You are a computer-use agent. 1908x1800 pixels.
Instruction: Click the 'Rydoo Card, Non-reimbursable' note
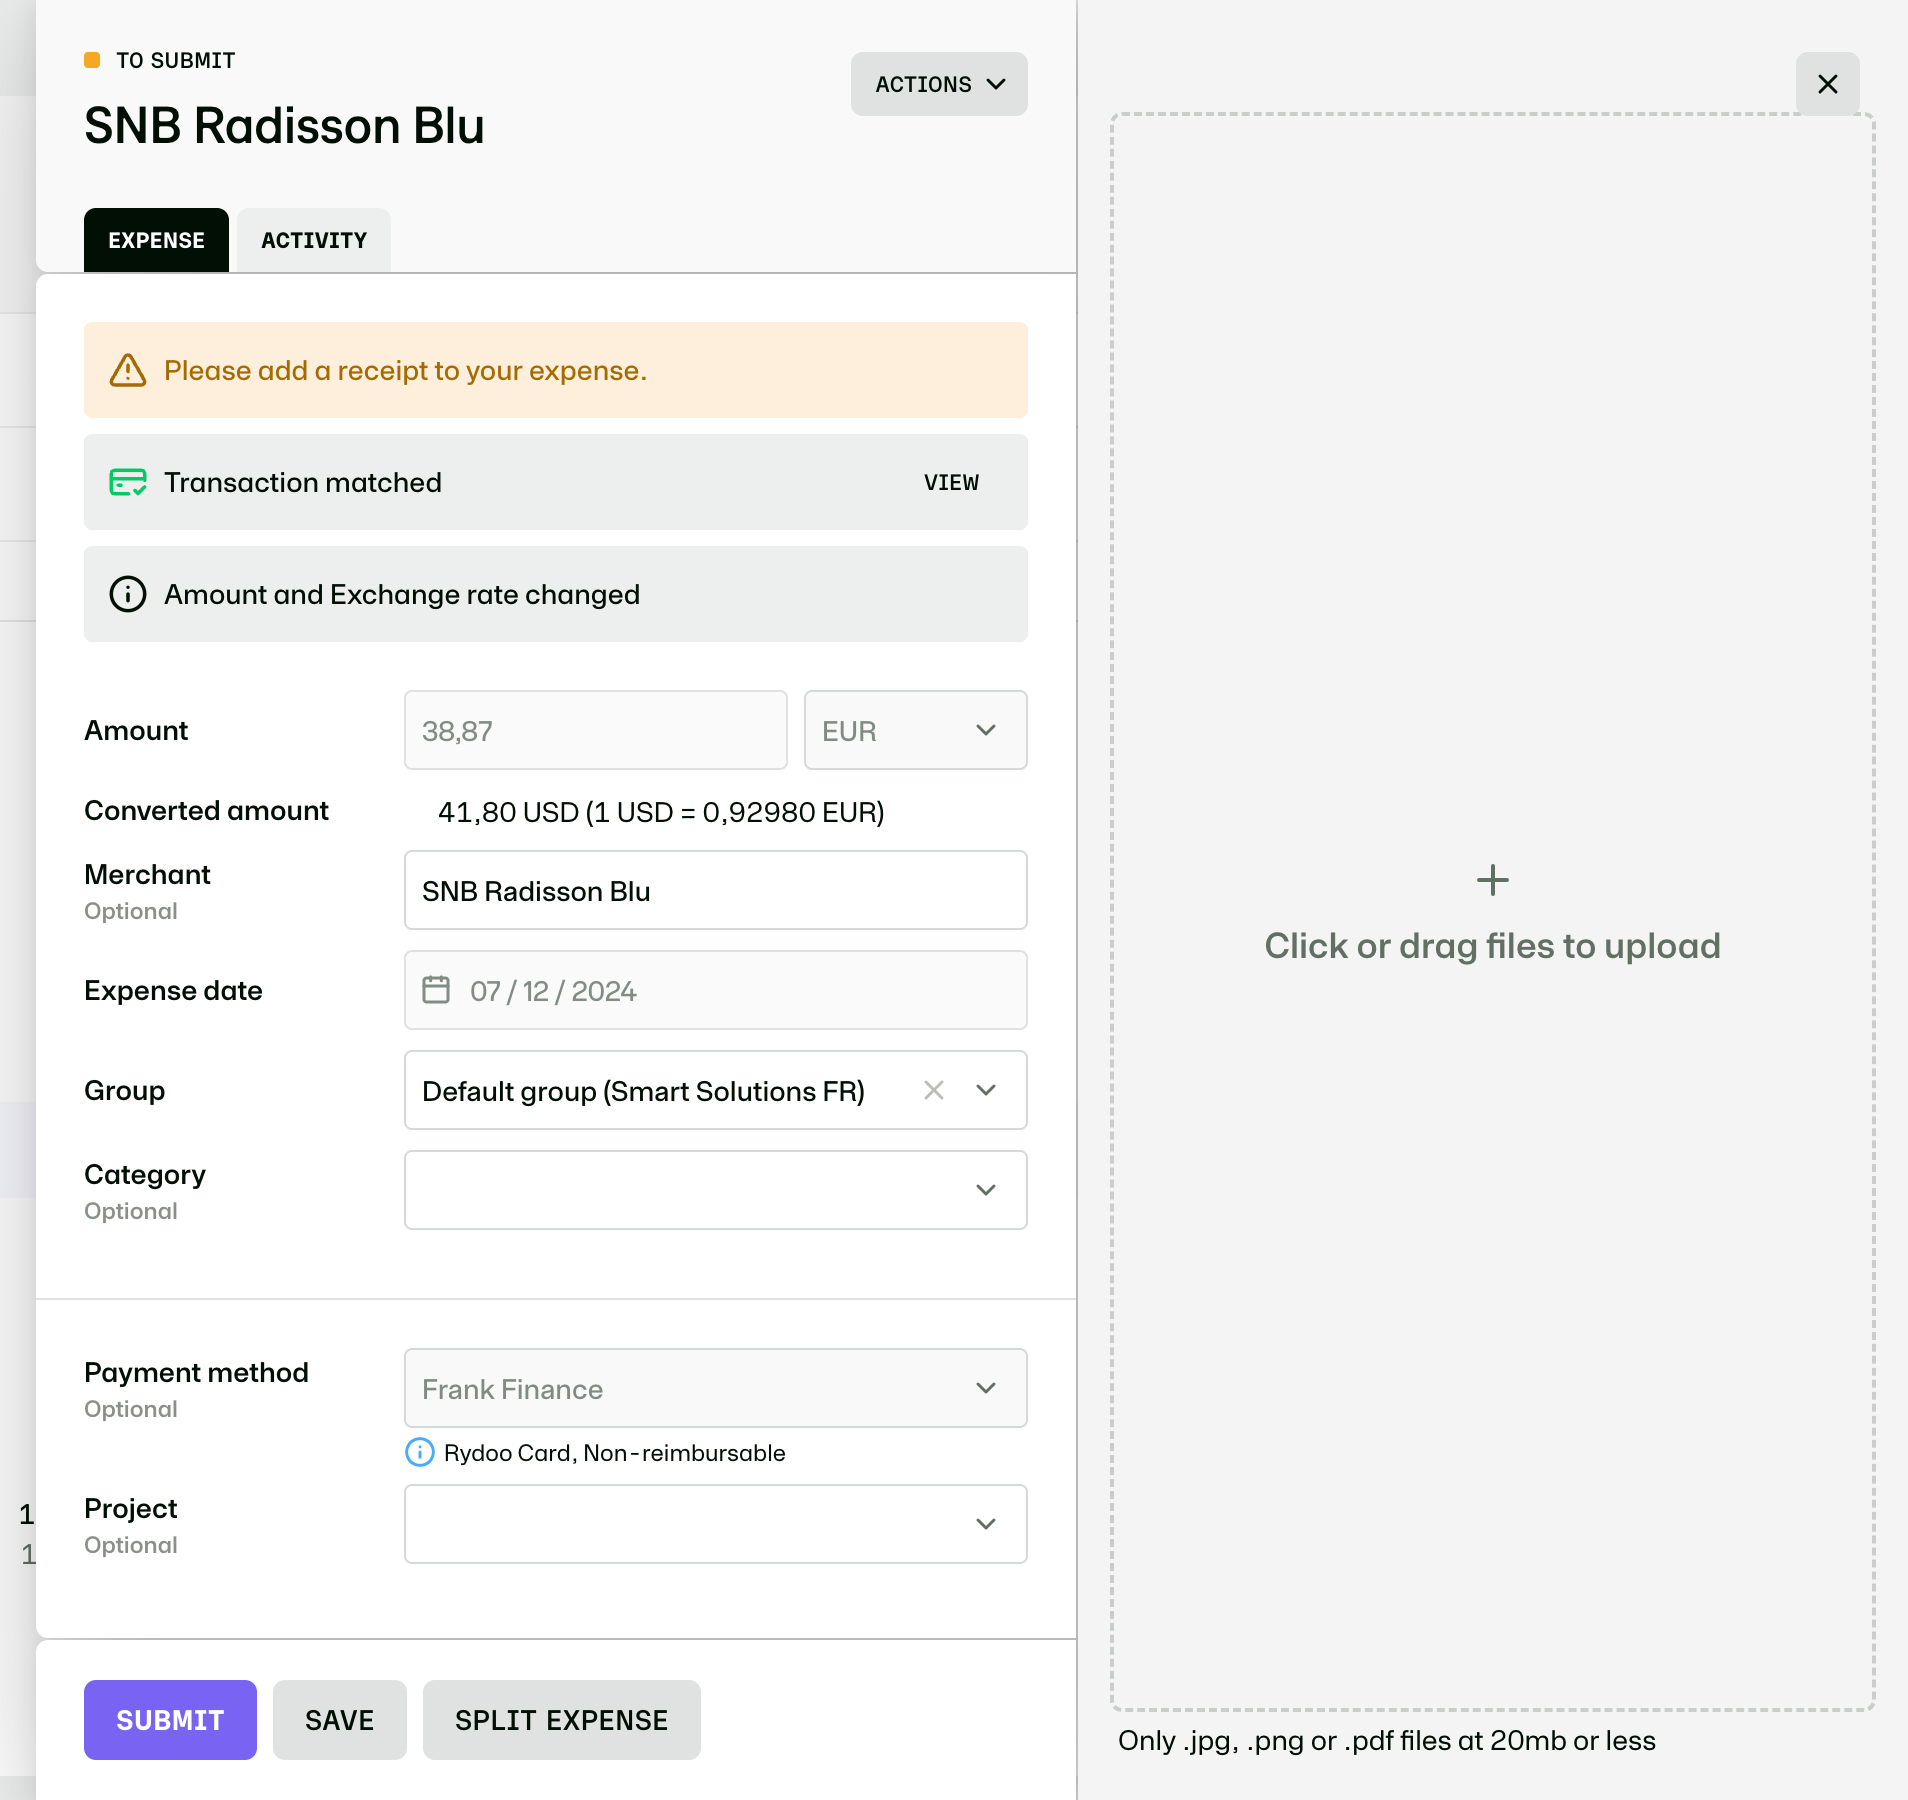point(614,1453)
